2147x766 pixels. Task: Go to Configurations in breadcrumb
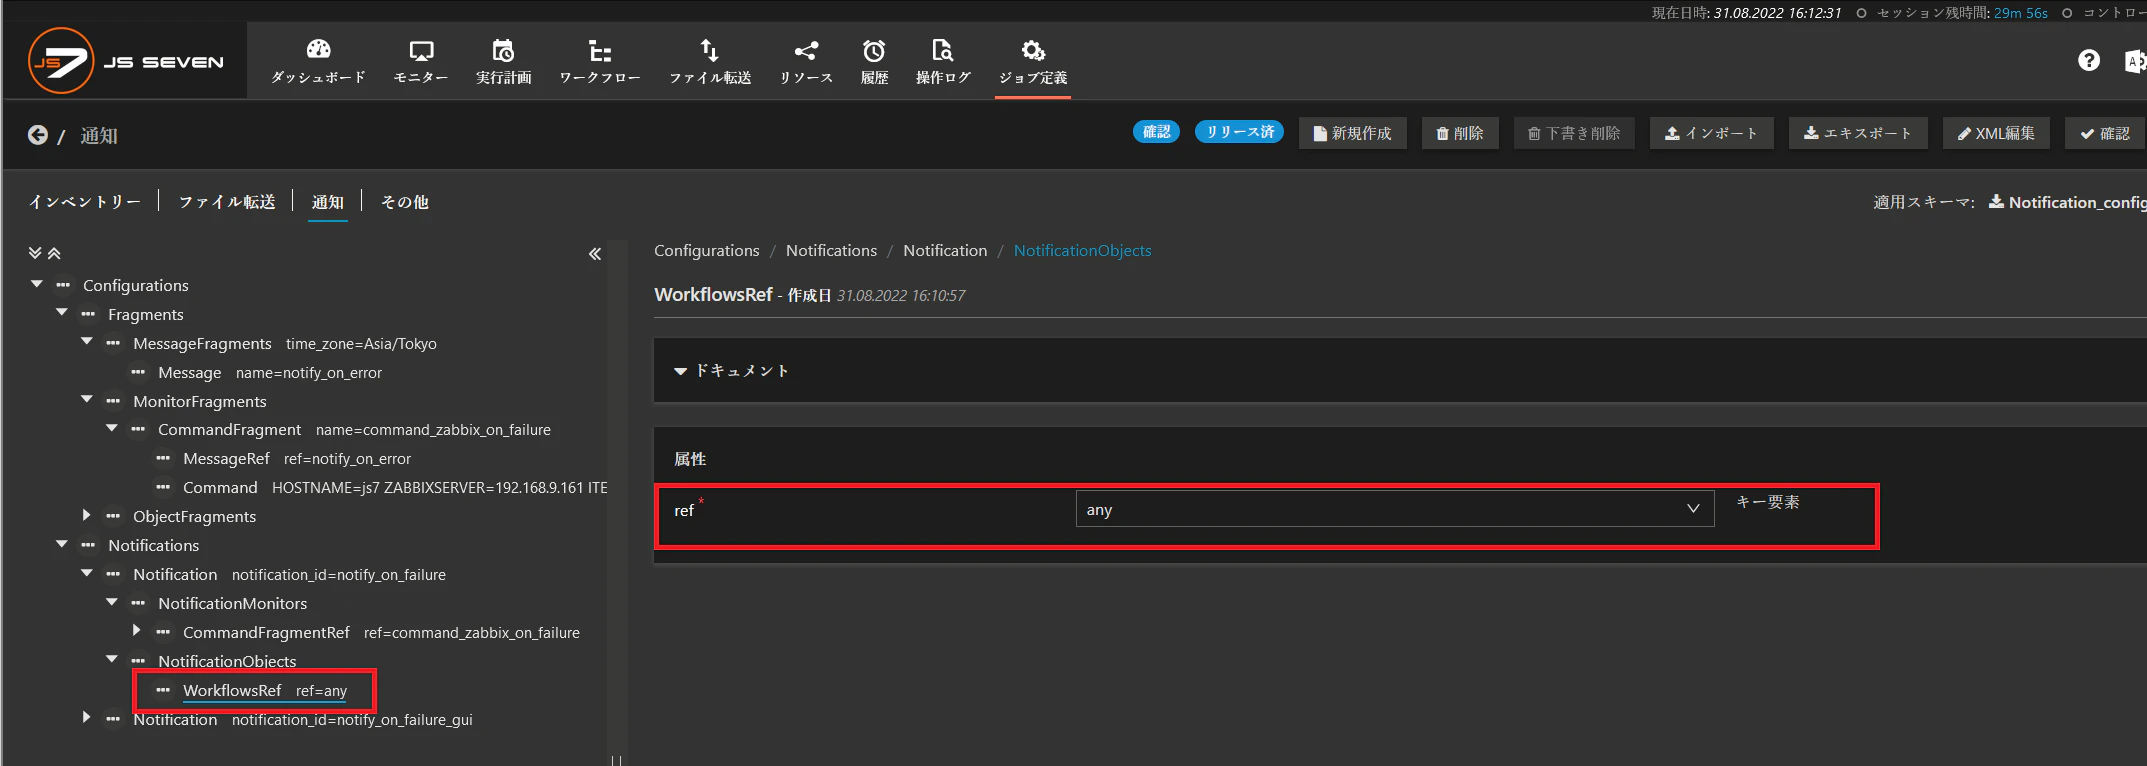coord(707,250)
